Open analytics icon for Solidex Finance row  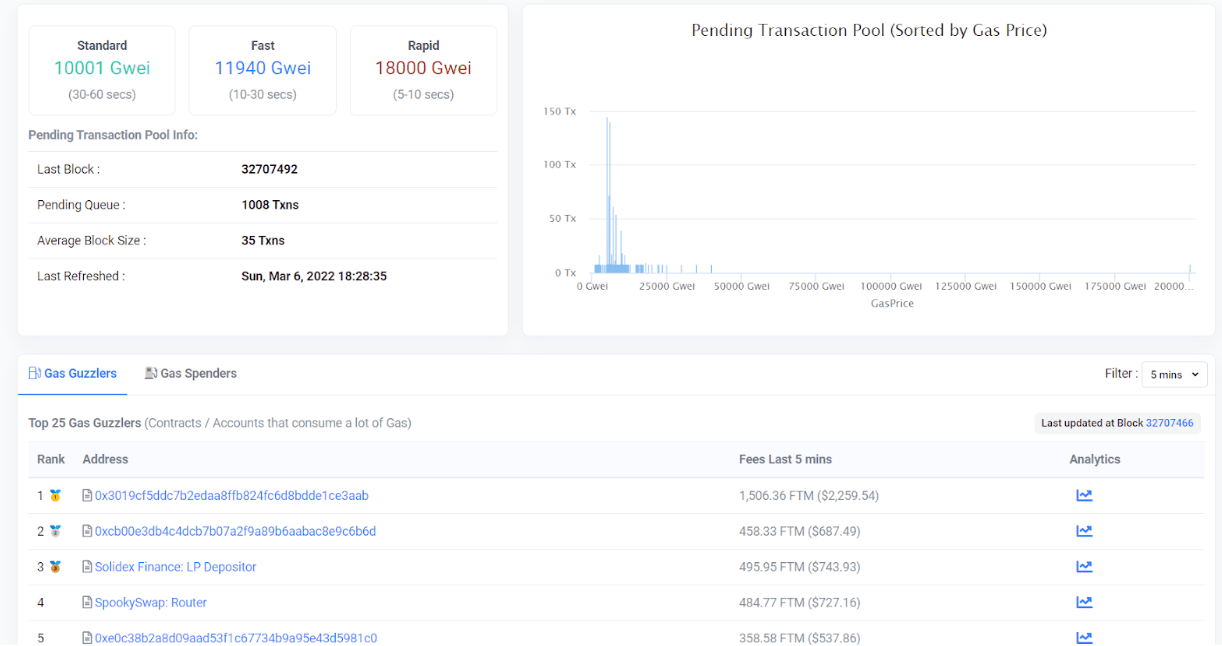[1084, 567]
